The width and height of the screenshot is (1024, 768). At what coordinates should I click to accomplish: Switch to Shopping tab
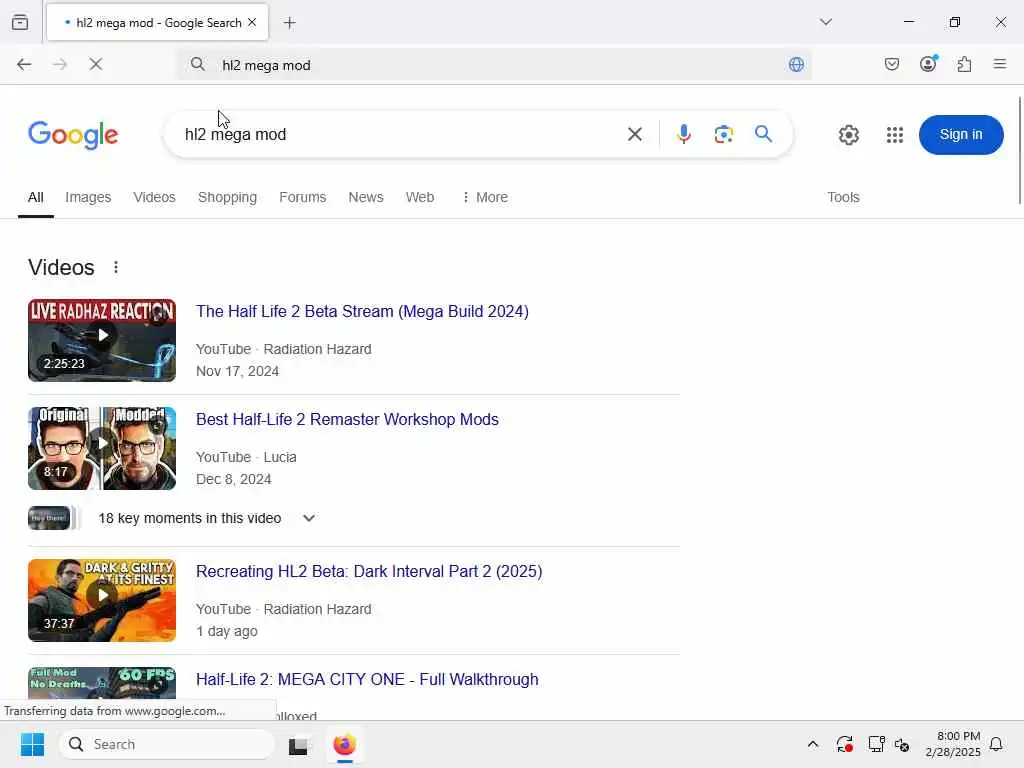227,197
